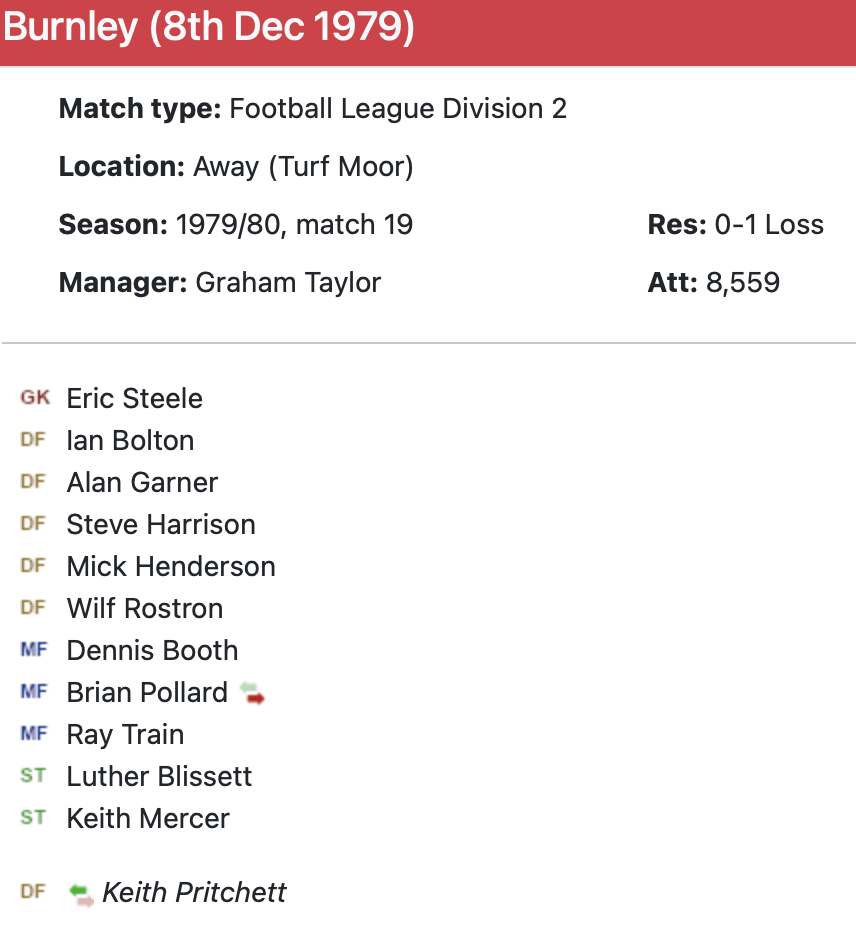Click DF badge next to Keith Pritchett
The width and height of the screenshot is (856, 944).
tap(33, 892)
